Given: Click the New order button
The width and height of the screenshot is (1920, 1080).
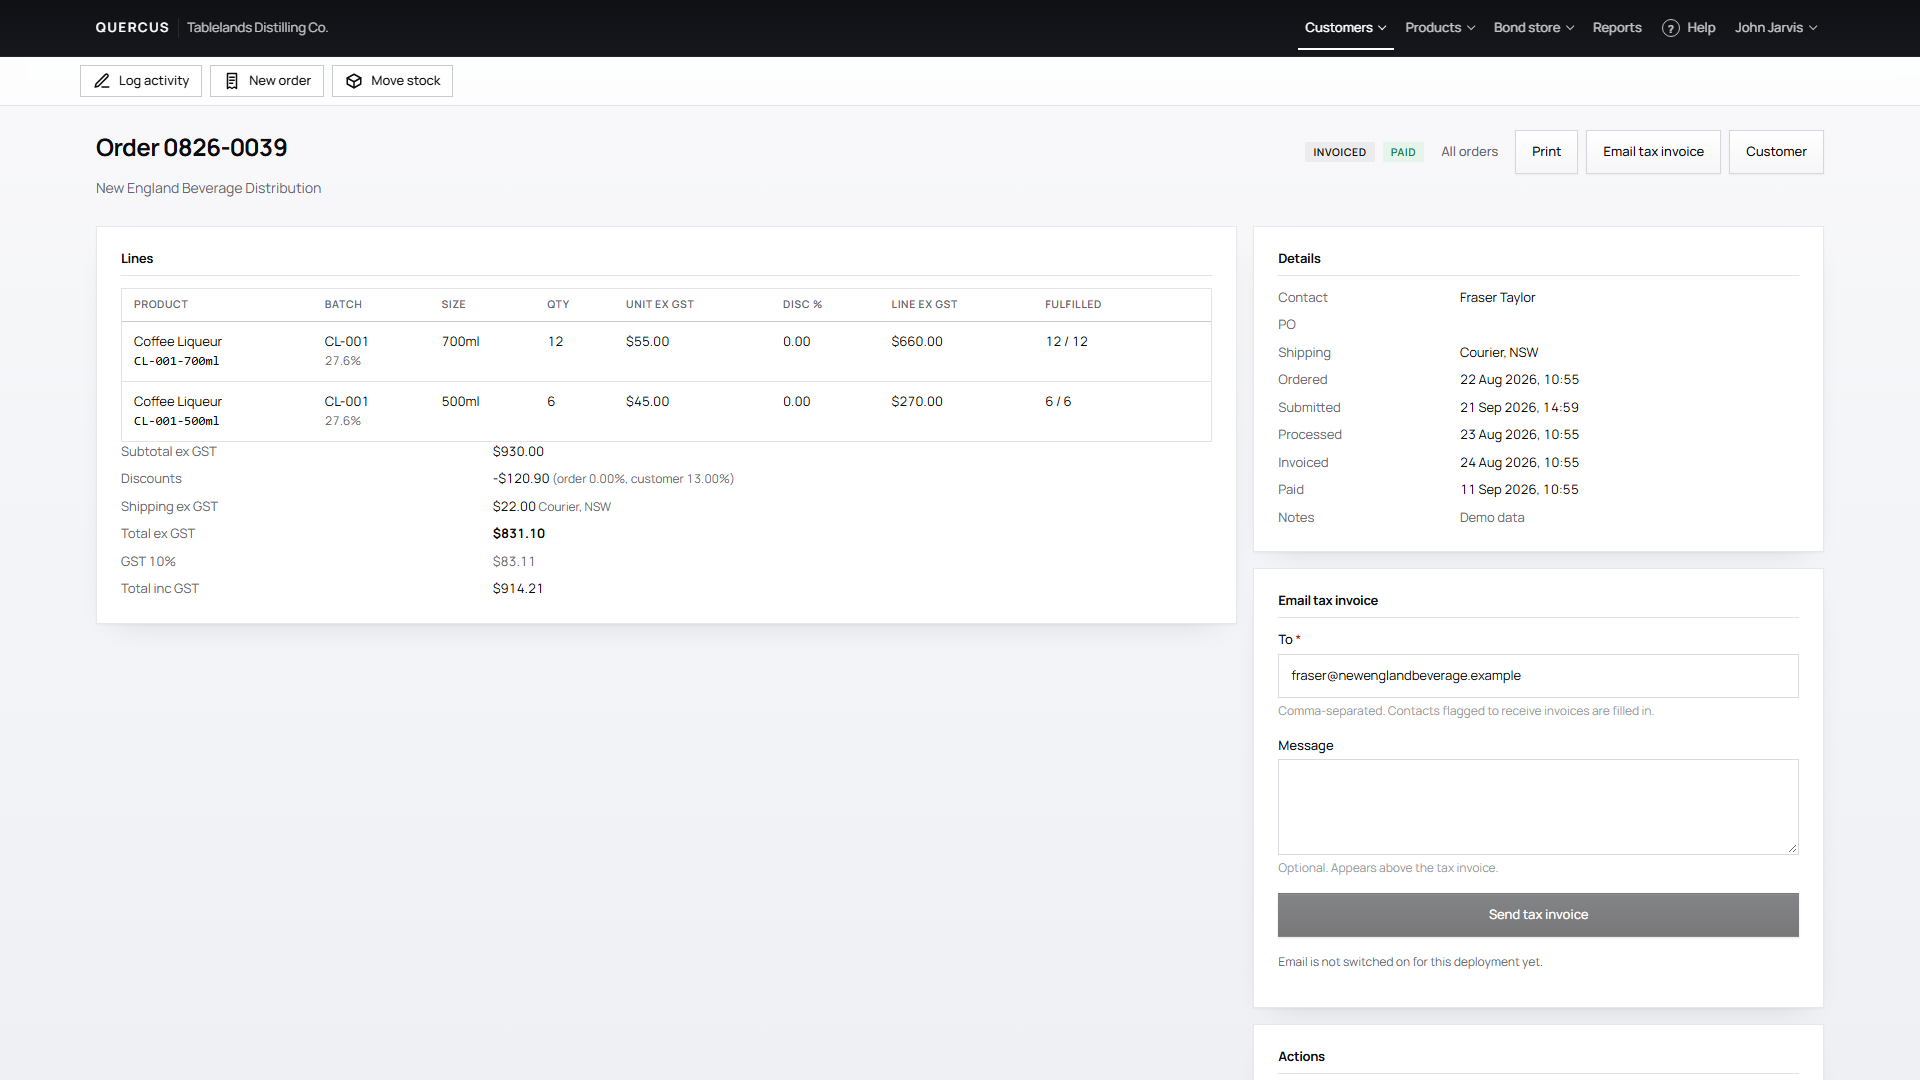Looking at the screenshot, I should [267, 81].
